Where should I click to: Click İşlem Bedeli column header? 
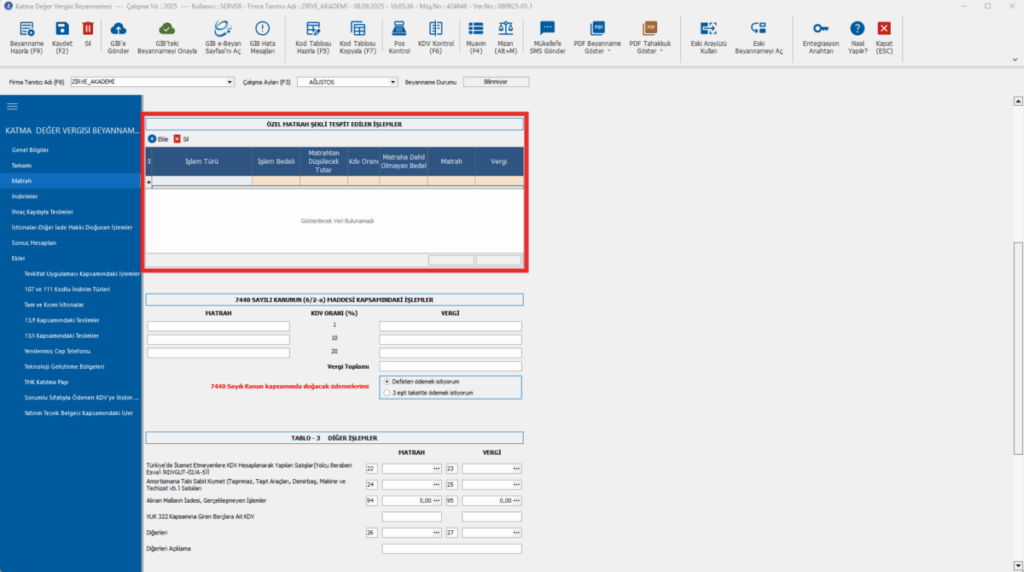[276, 161]
